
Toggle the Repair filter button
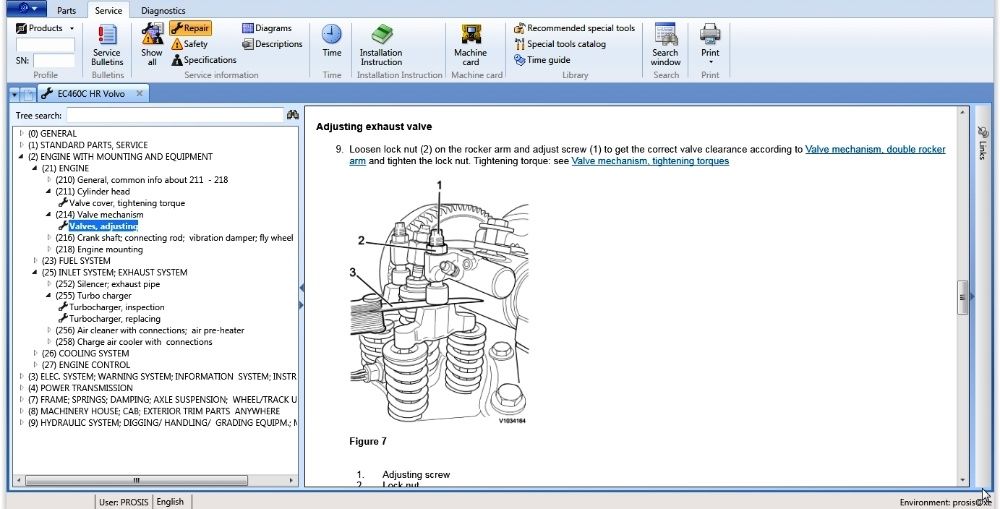(190, 28)
